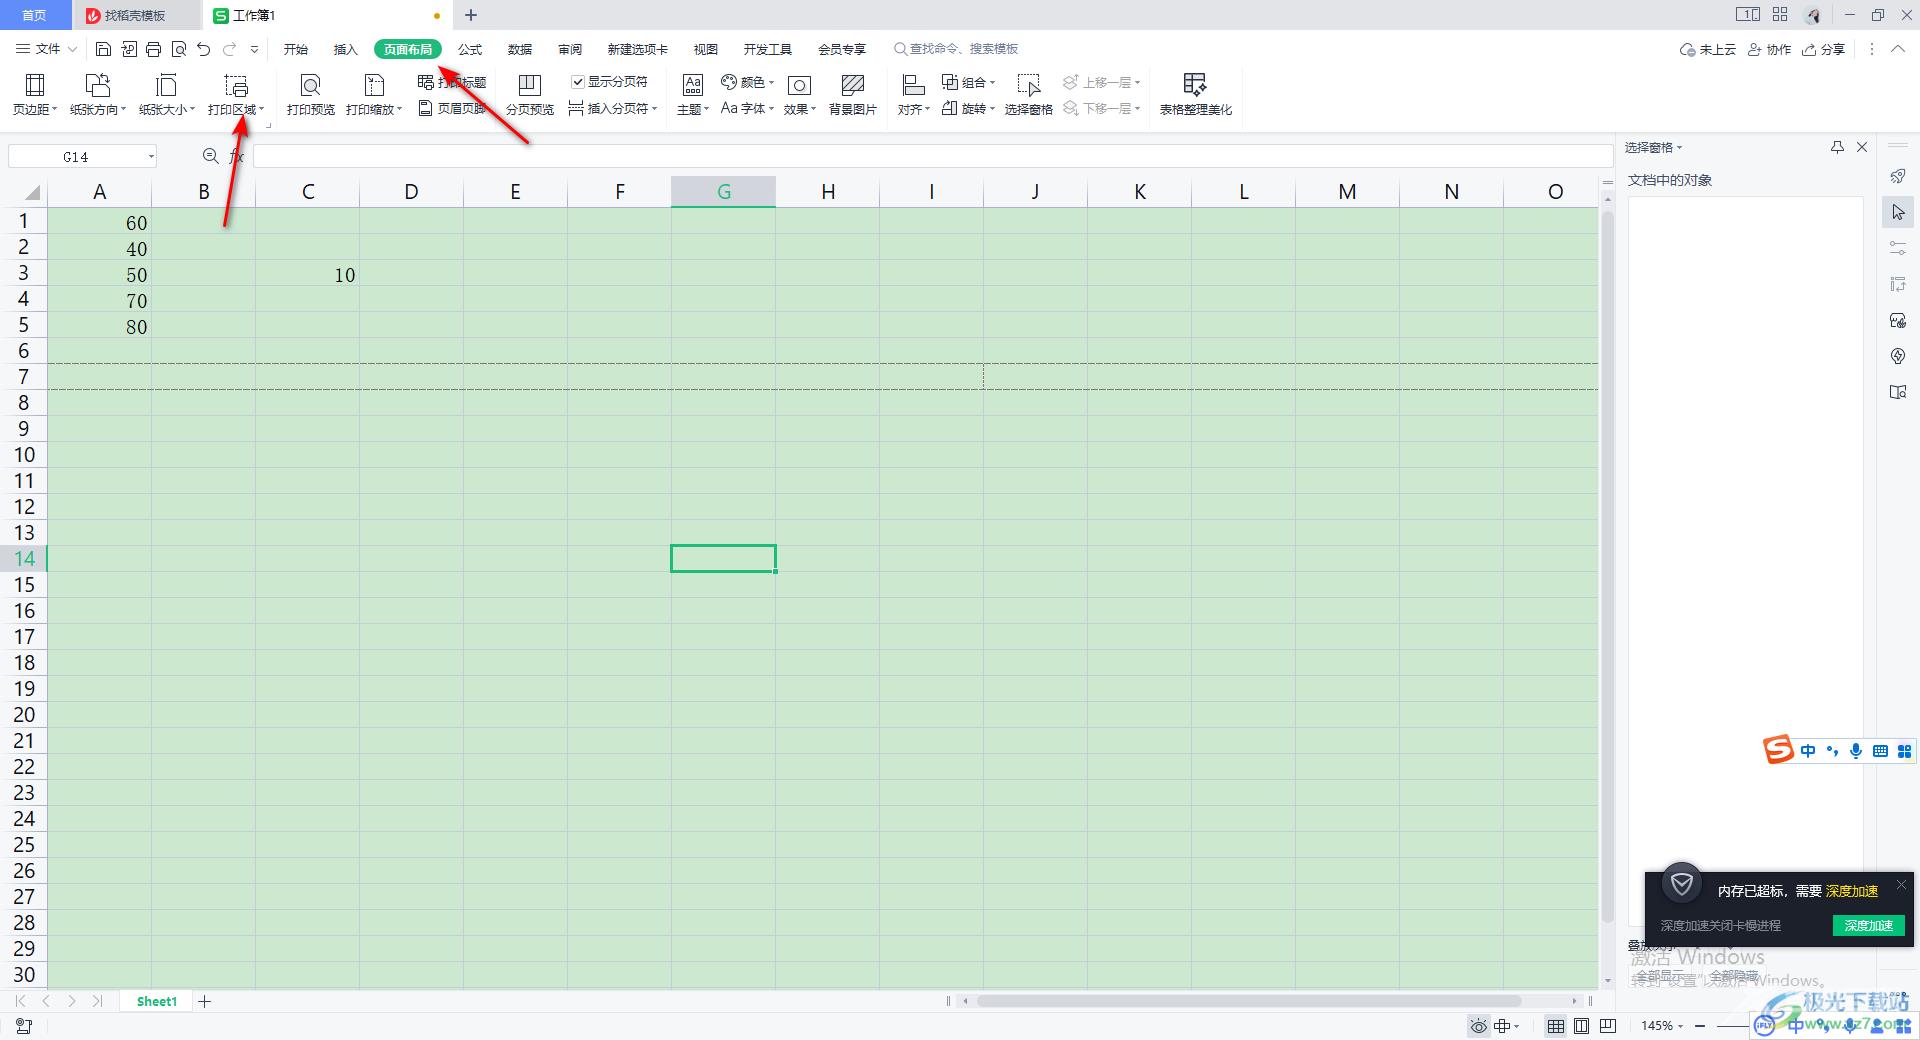Image resolution: width=1920 pixels, height=1040 pixels.
Task: Select column header G
Action: click(724, 192)
